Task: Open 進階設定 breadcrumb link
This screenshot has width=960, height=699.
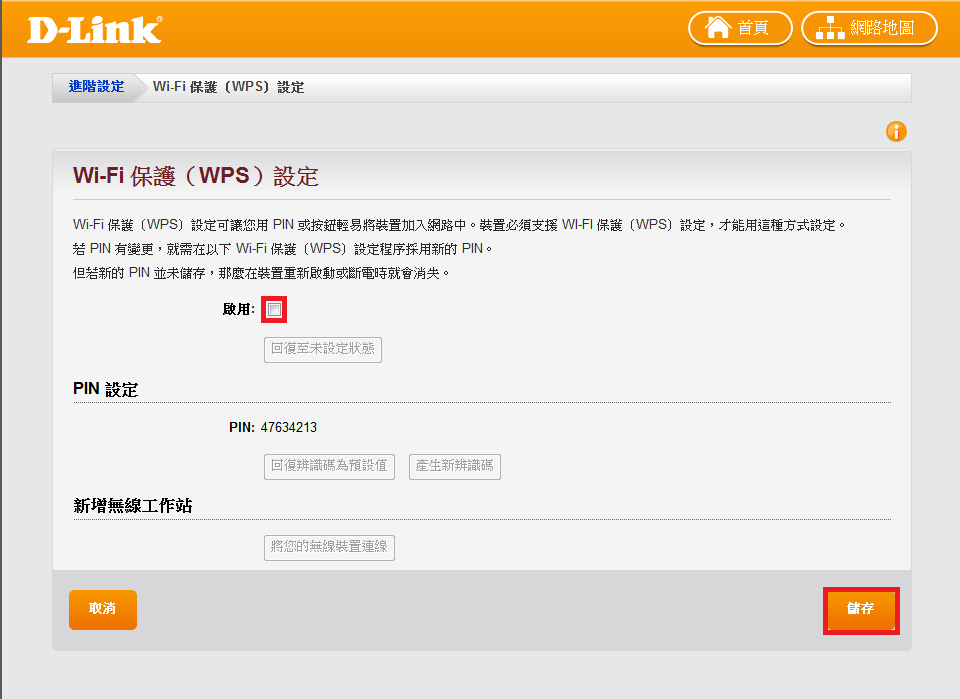Action: pyautogui.click(x=96, y=87)
